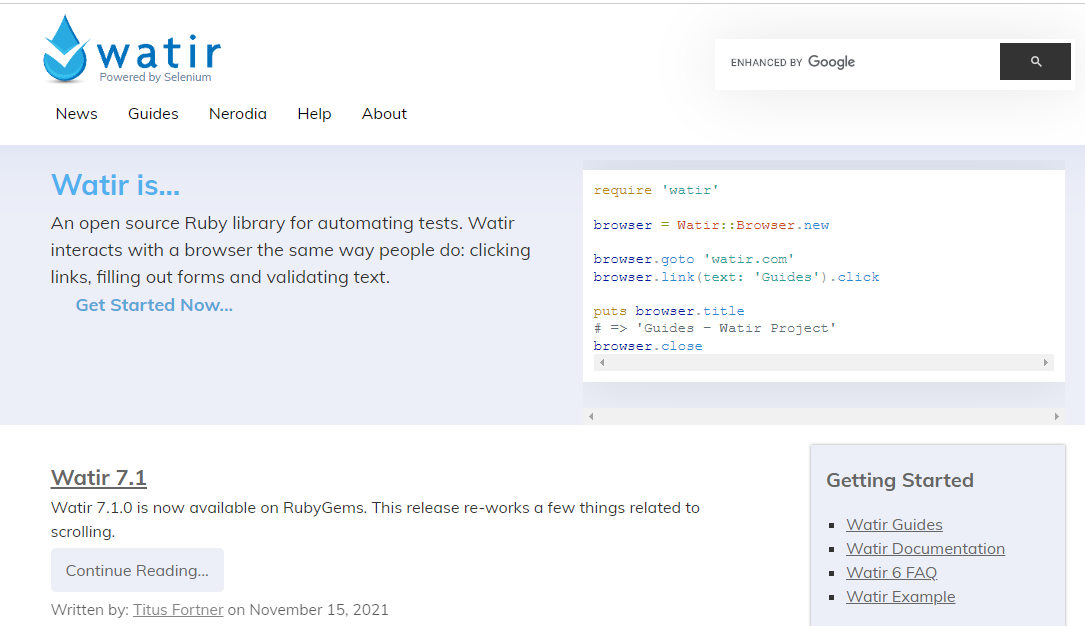
Task: Focus the Google search input field
Action: point(860,62)
